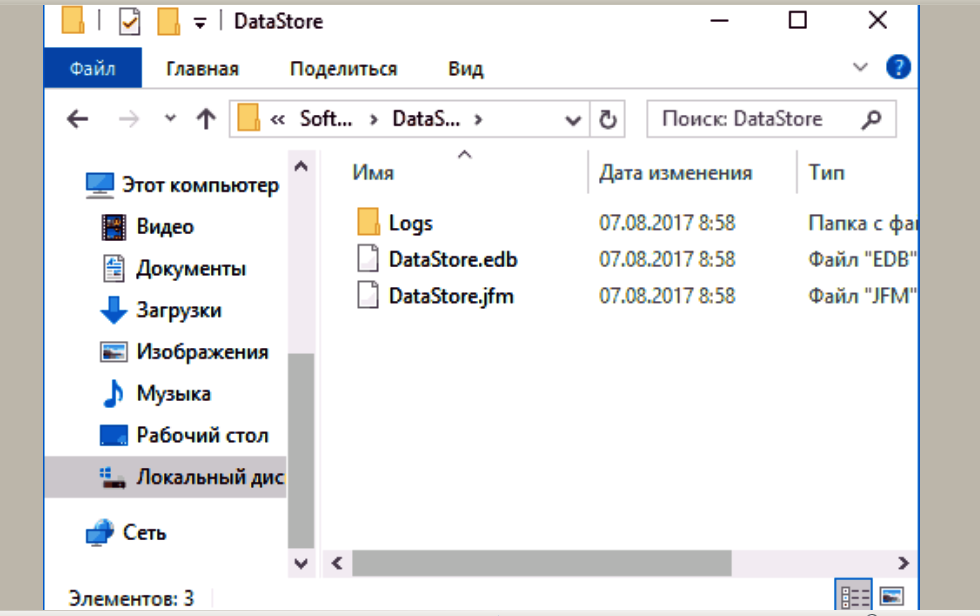The width and height of the screenshot is (980, 616).
Task: Open address bar history dropdown
Action: click(x=573, y=120)
